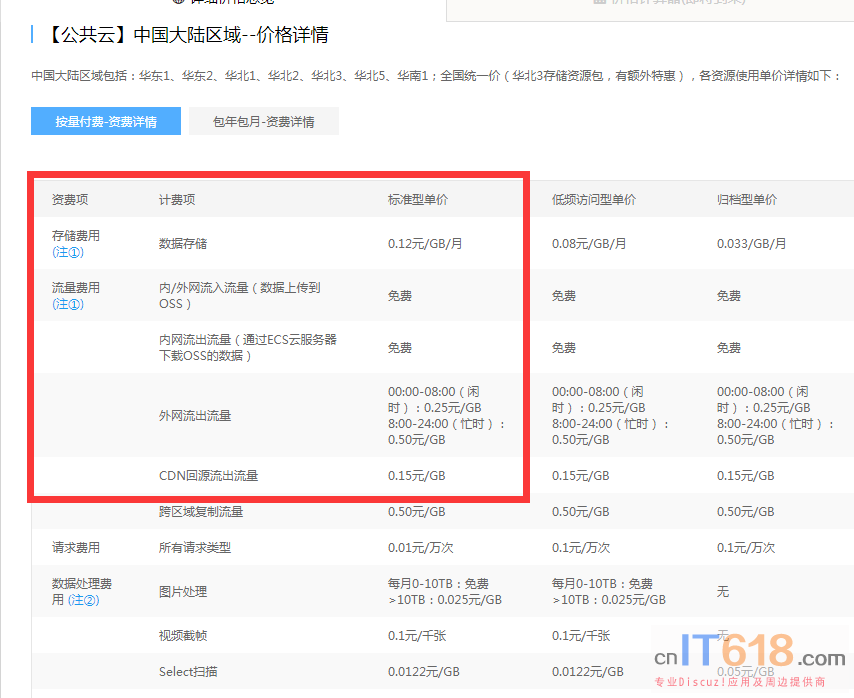Open 注① link under 流量费用
The width and height of the screenshot is (854, 698).
click(68, 304)
